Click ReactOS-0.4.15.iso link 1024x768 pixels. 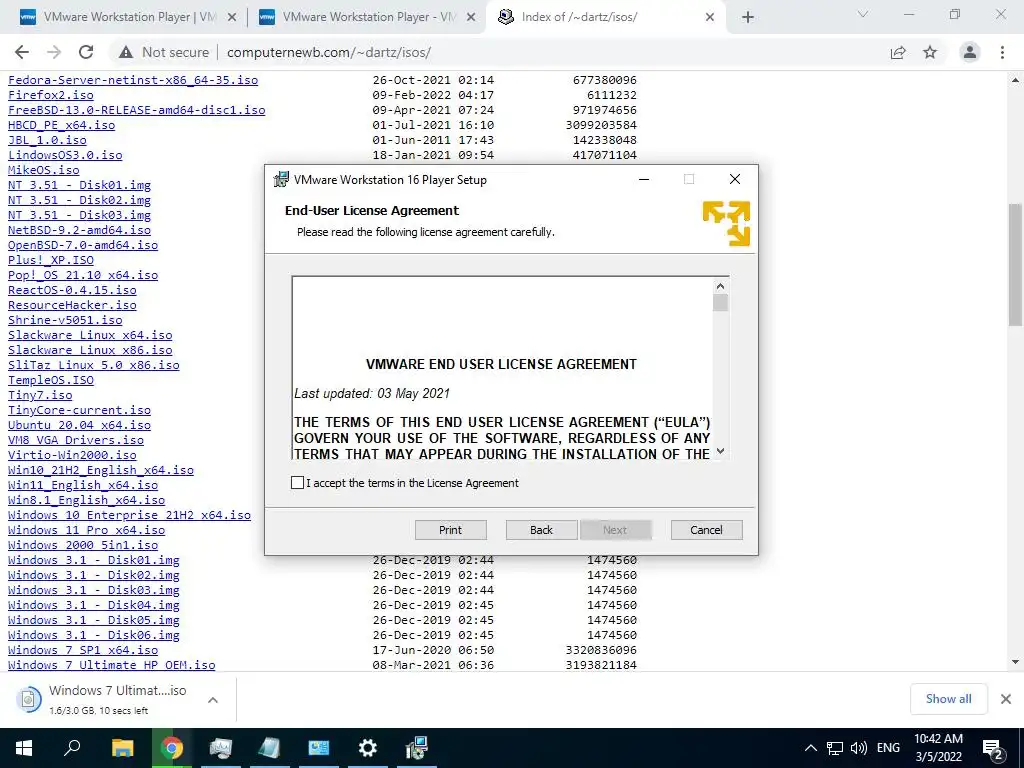72,290
